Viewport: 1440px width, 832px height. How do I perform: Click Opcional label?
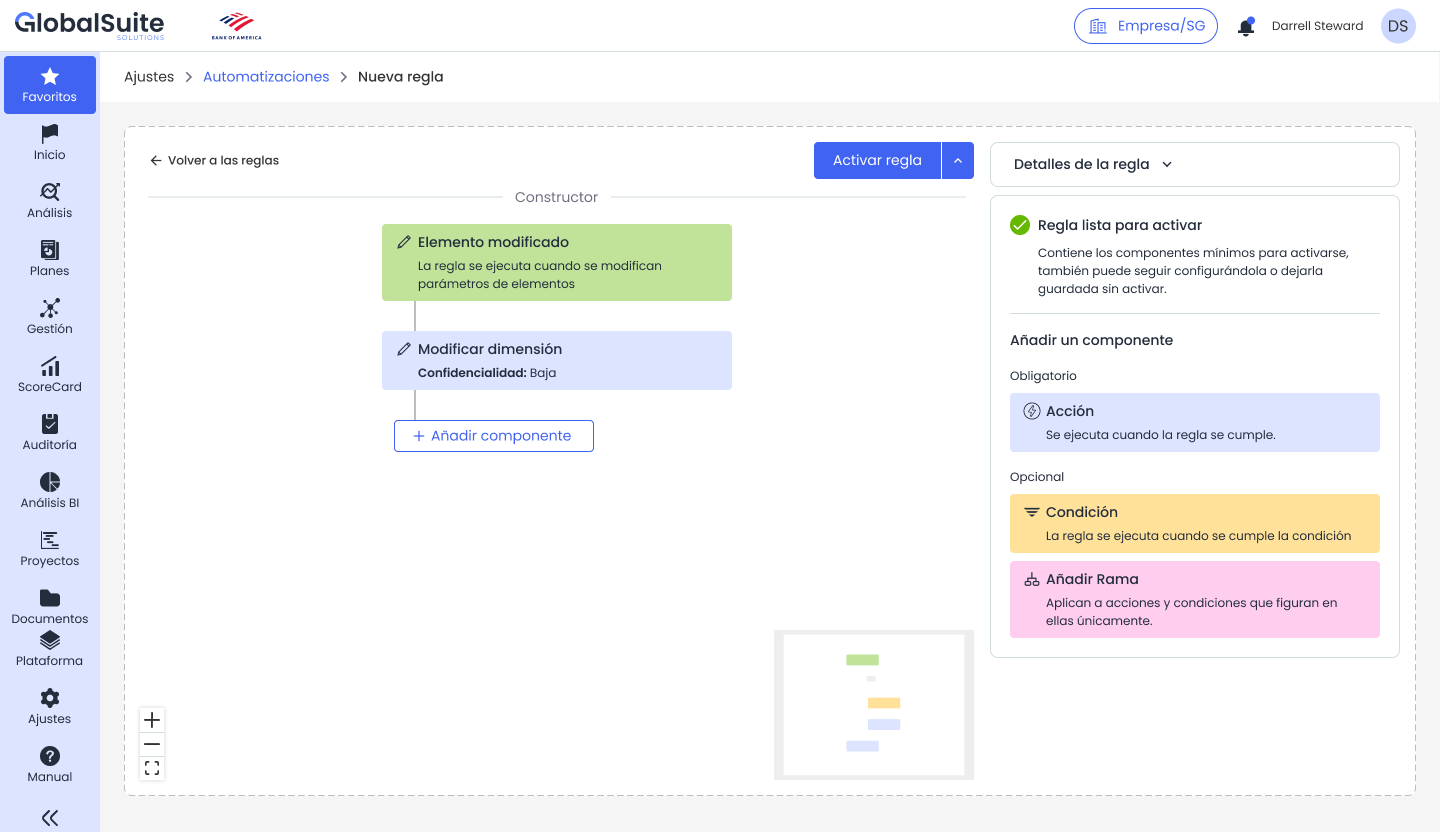[1037, 477]
